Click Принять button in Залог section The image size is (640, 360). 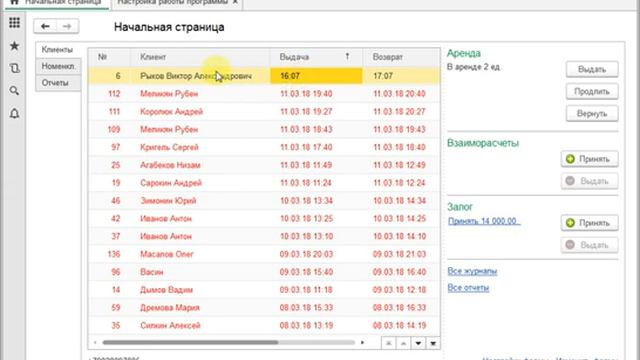click(x=589, y=223)
